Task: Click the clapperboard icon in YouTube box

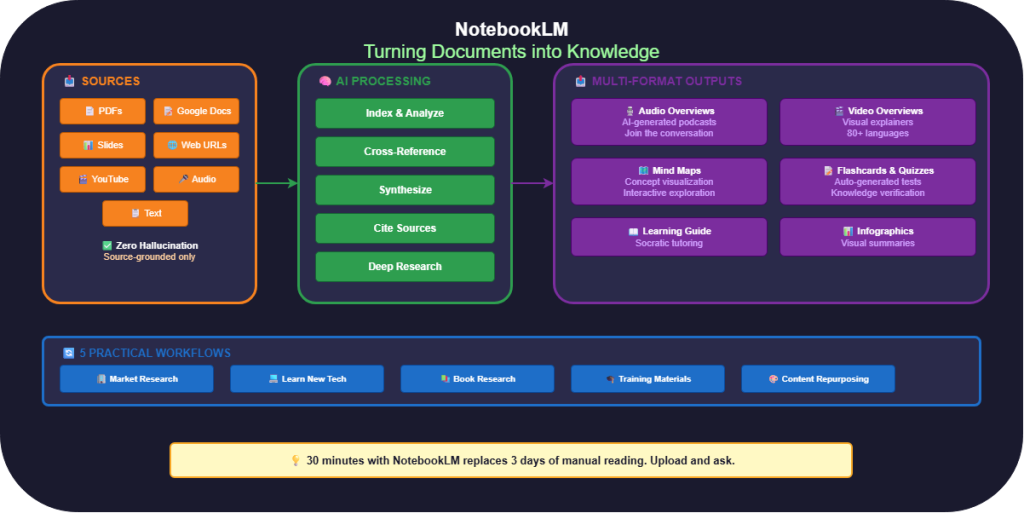Action: [x=83, y=179]
